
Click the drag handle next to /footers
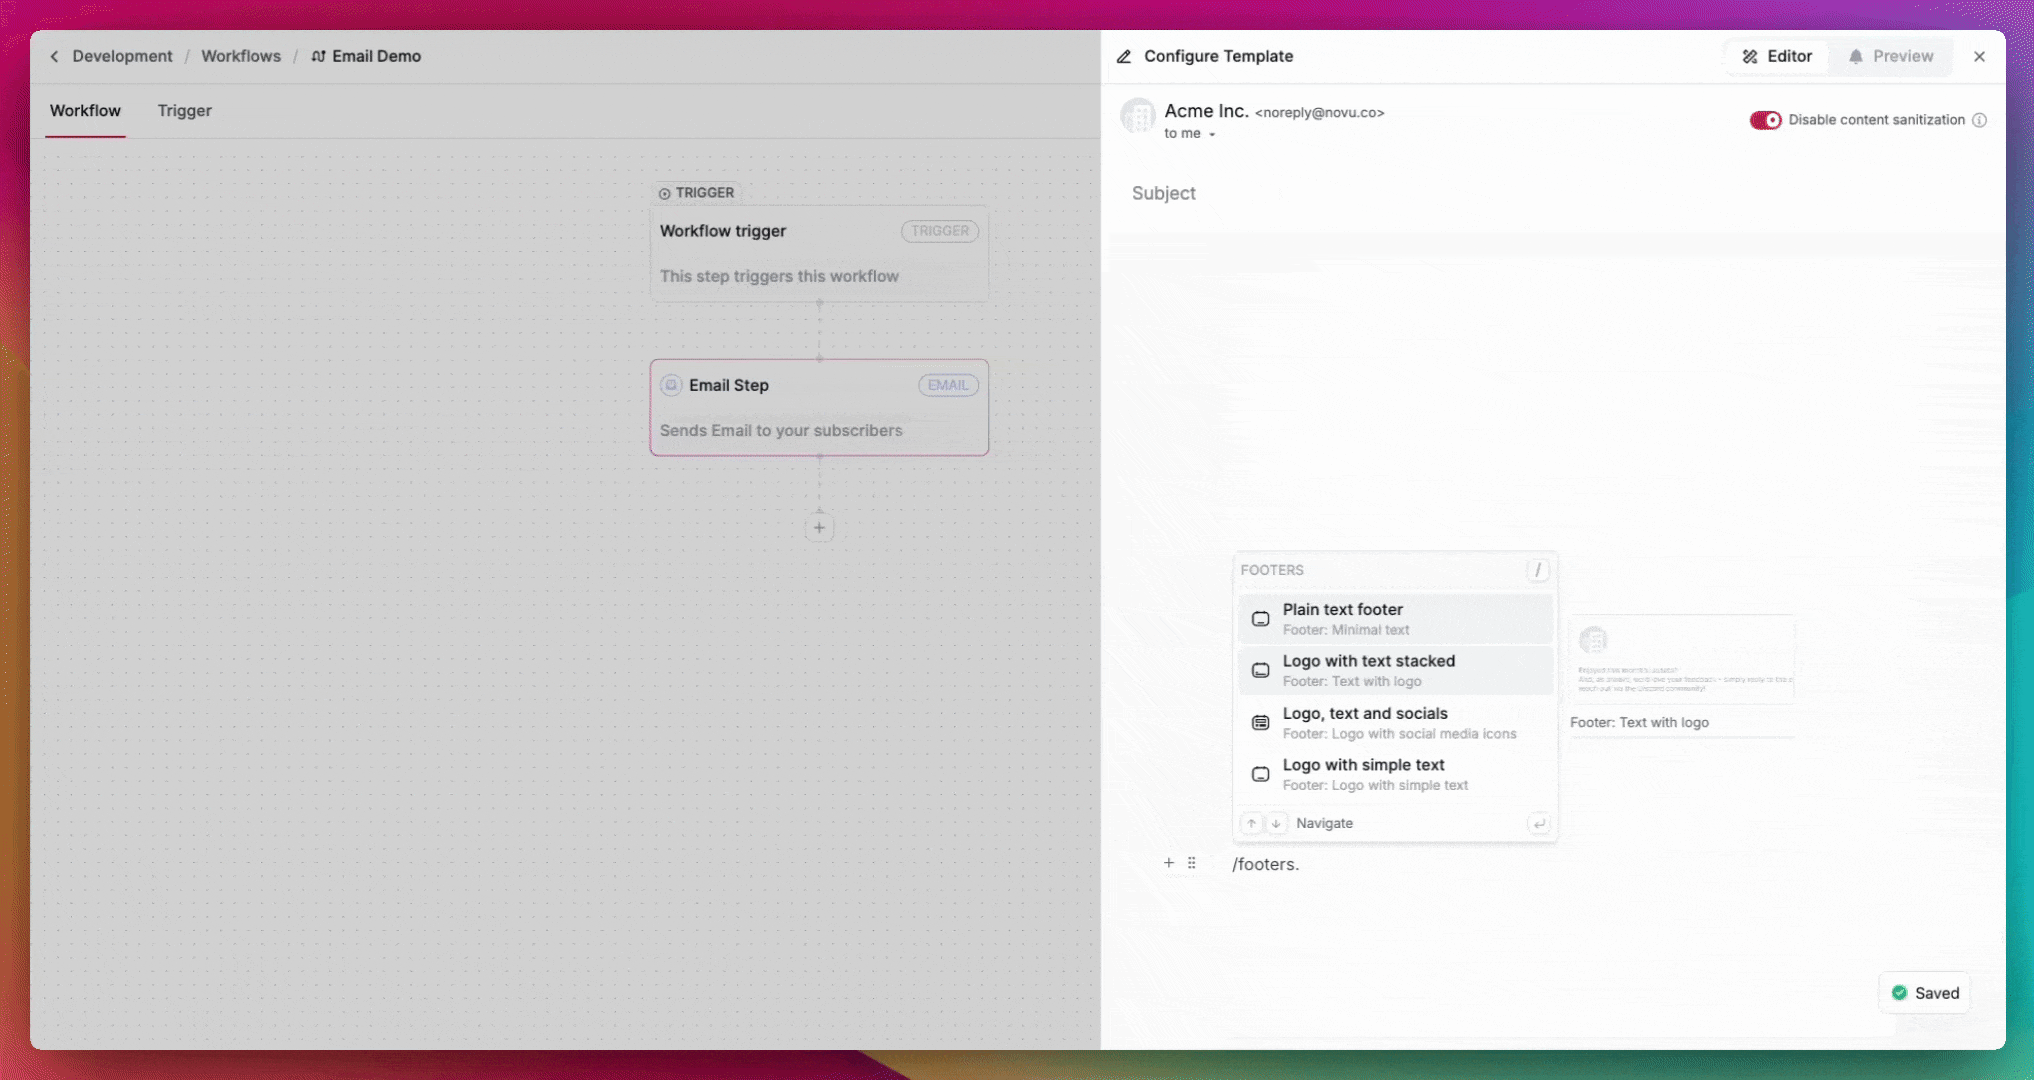click(1191, 863)
